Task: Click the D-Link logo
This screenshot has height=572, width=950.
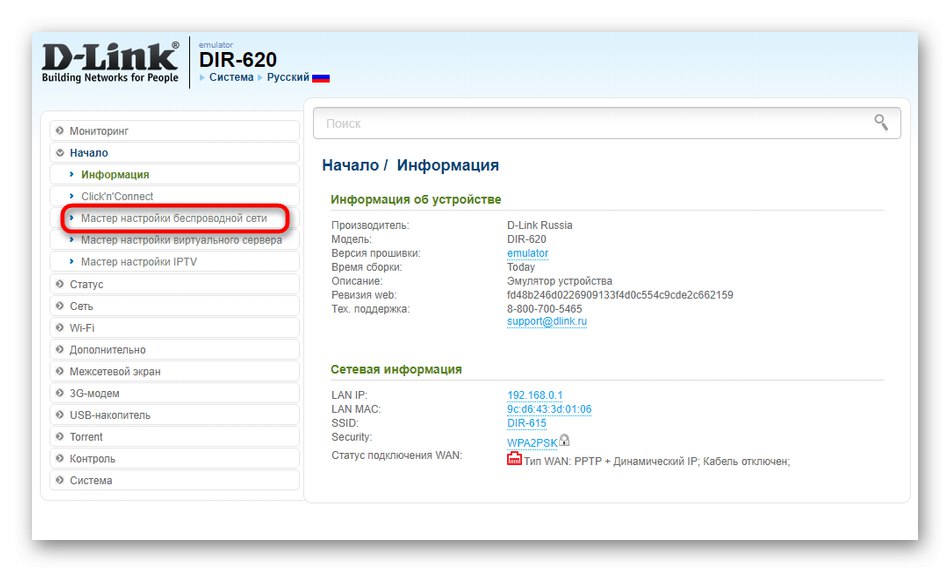Action: click(x=110, y=62)
